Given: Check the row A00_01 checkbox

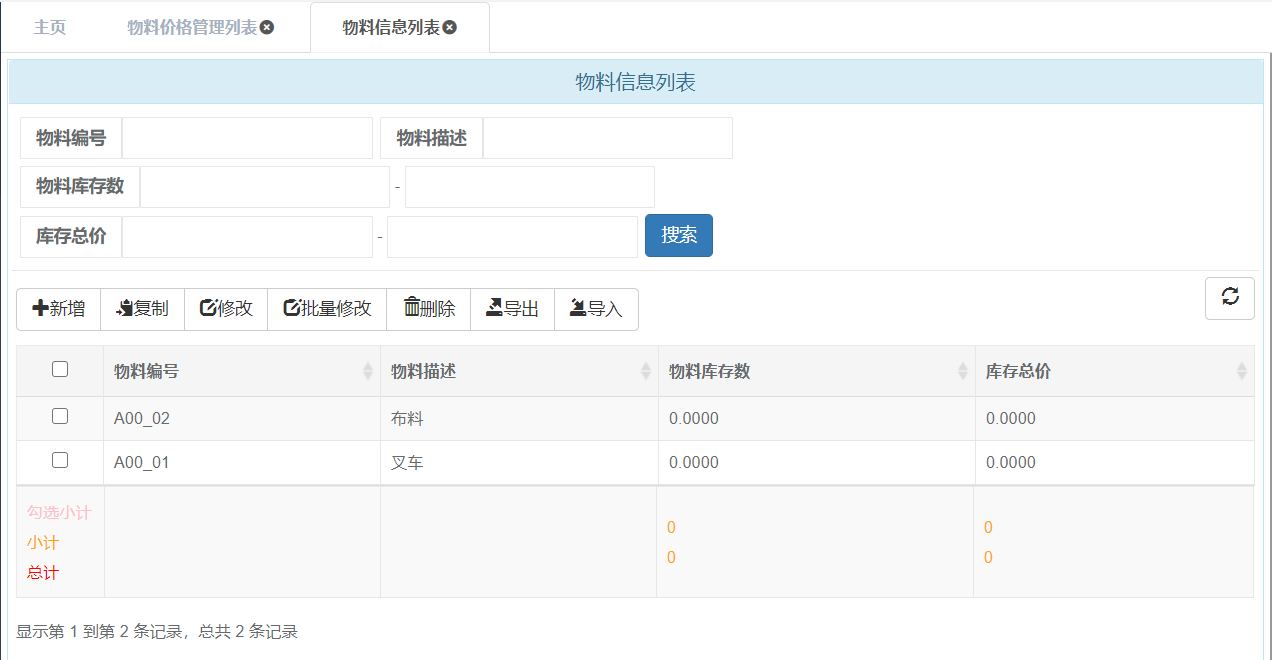Looking at the screenshot, I should [x=60, y=460].
